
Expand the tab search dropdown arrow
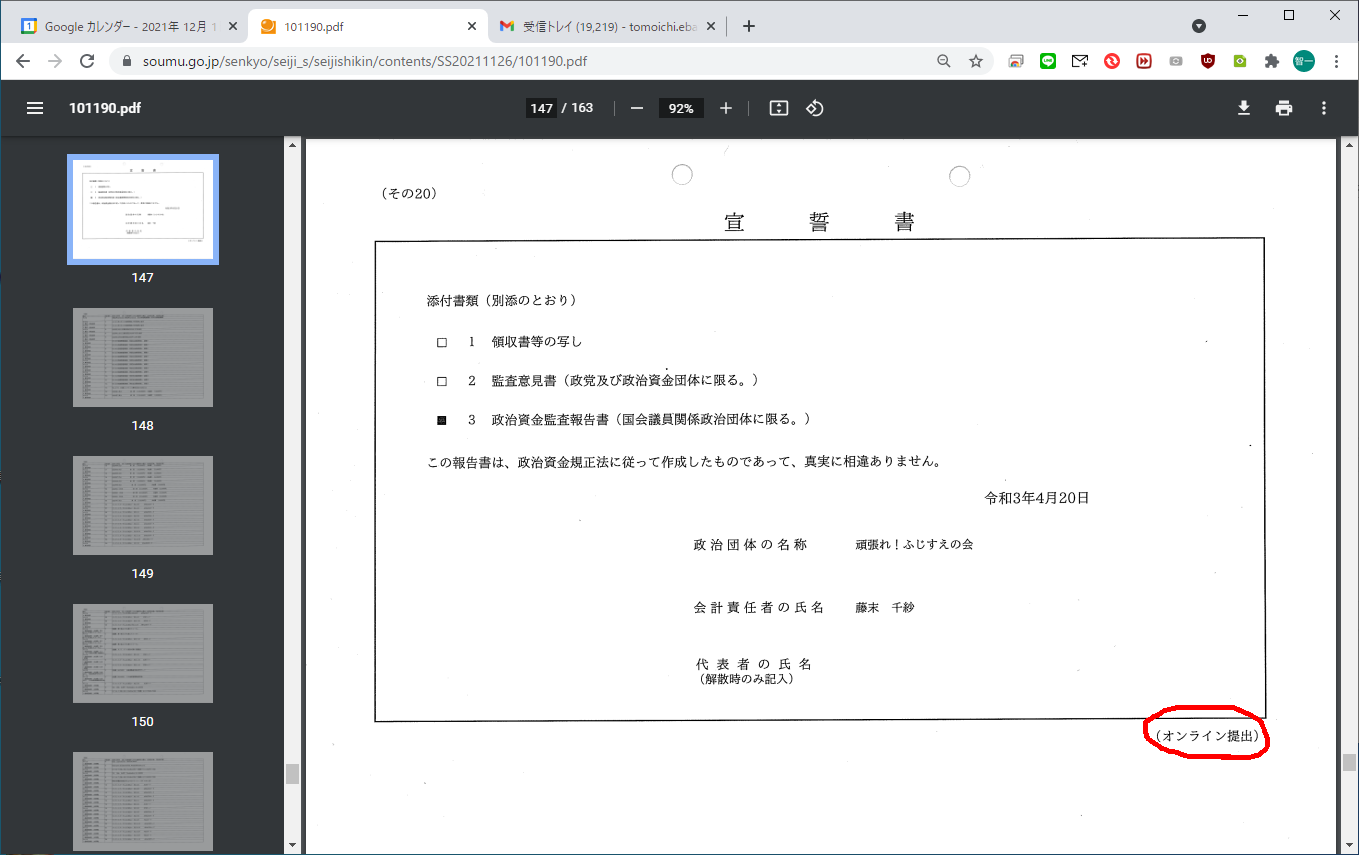[x=1199, y=26]
